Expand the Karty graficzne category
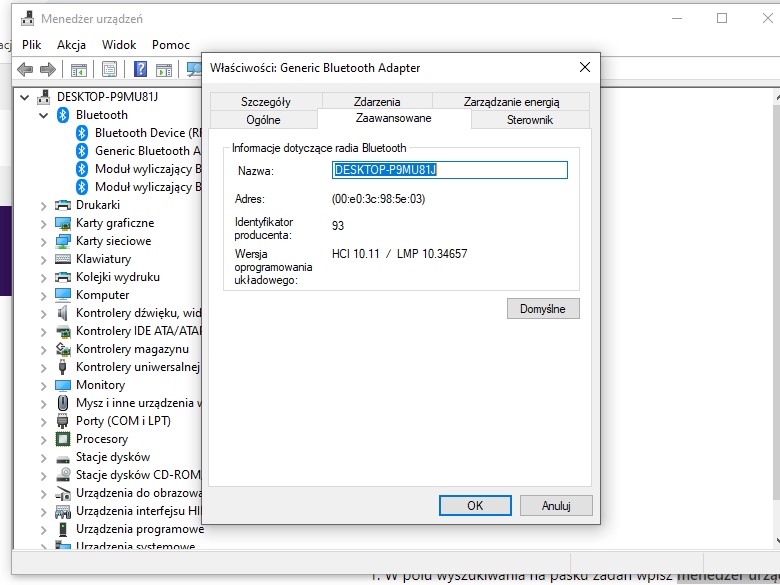 tap(44, 223)
